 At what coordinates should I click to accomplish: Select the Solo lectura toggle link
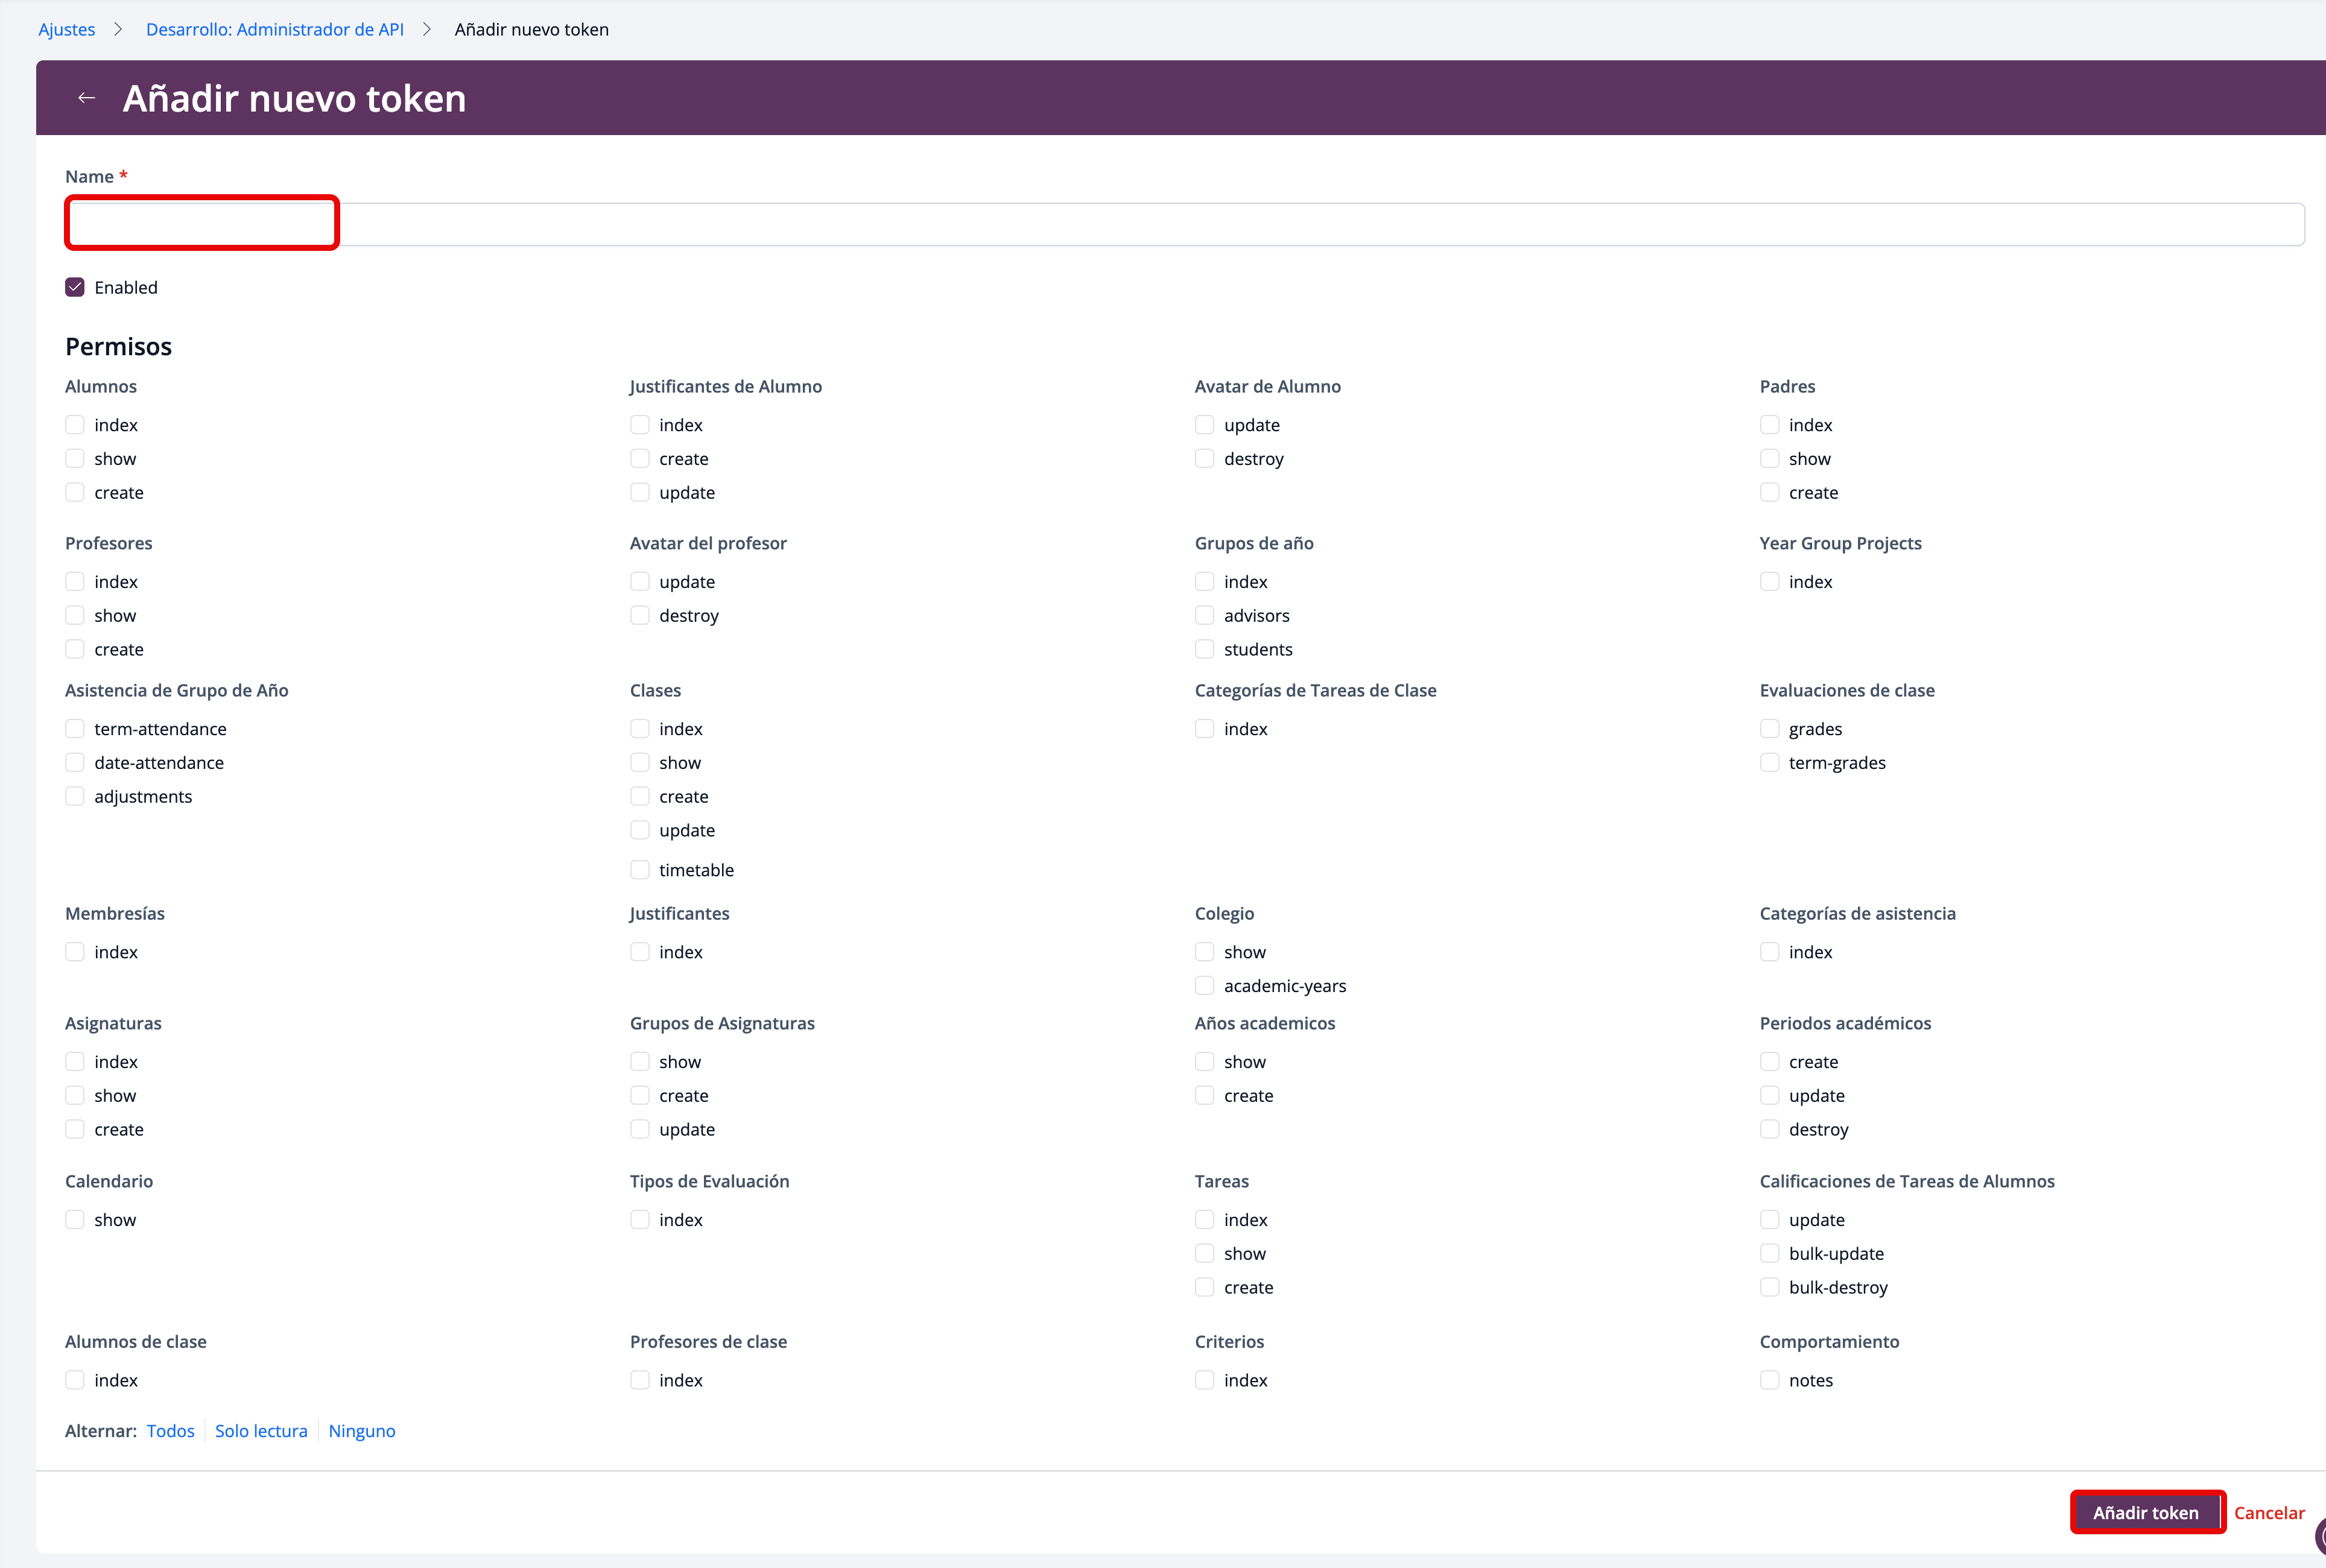(x=261, y=1431)
